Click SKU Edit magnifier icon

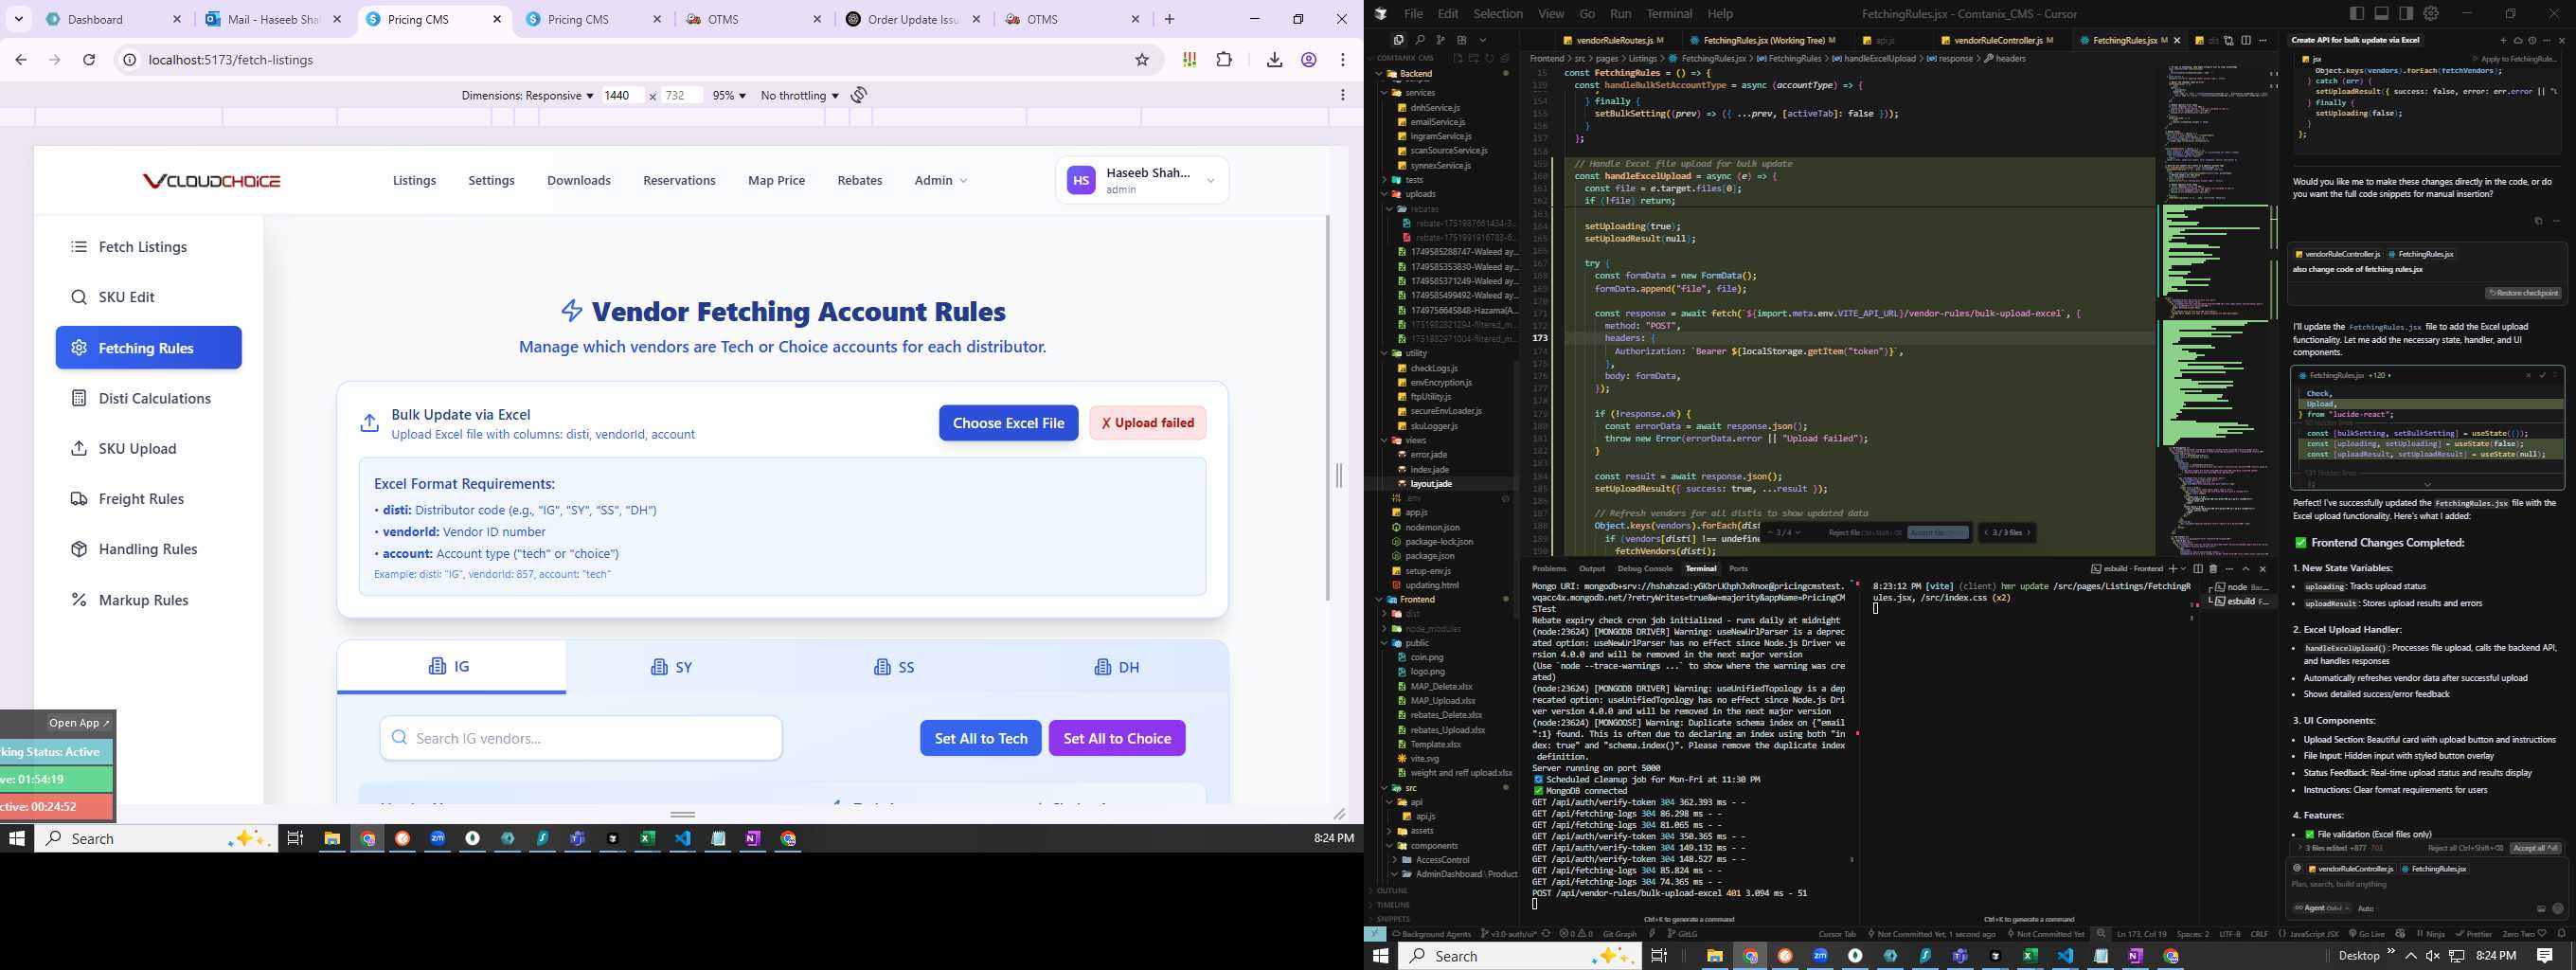[x=79, y=297]
